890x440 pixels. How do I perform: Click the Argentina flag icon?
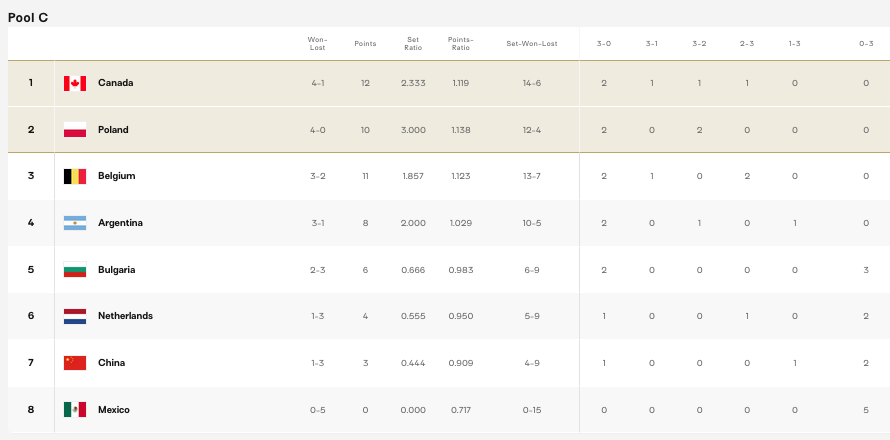coord(75,223)
